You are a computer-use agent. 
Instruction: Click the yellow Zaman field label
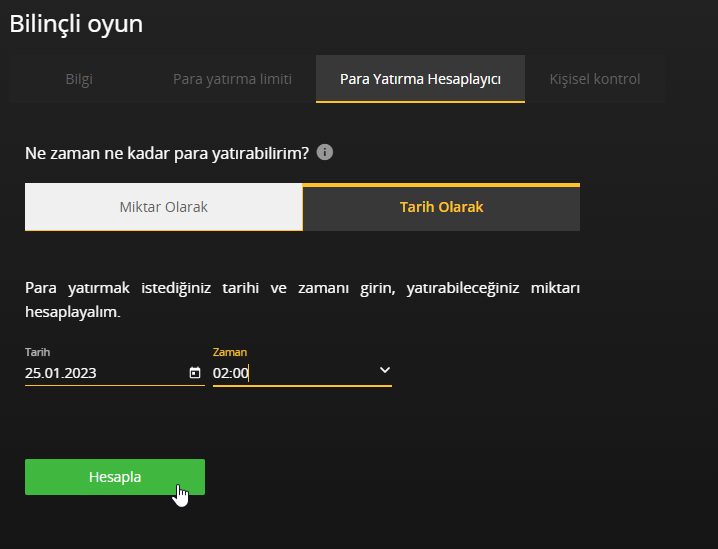230,352
